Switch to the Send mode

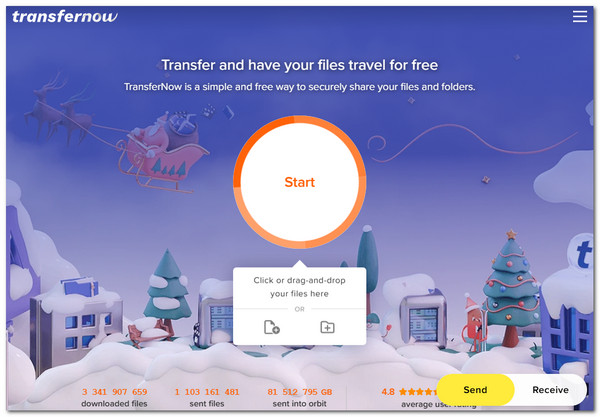pyautogui.click(x=475, y=389)
